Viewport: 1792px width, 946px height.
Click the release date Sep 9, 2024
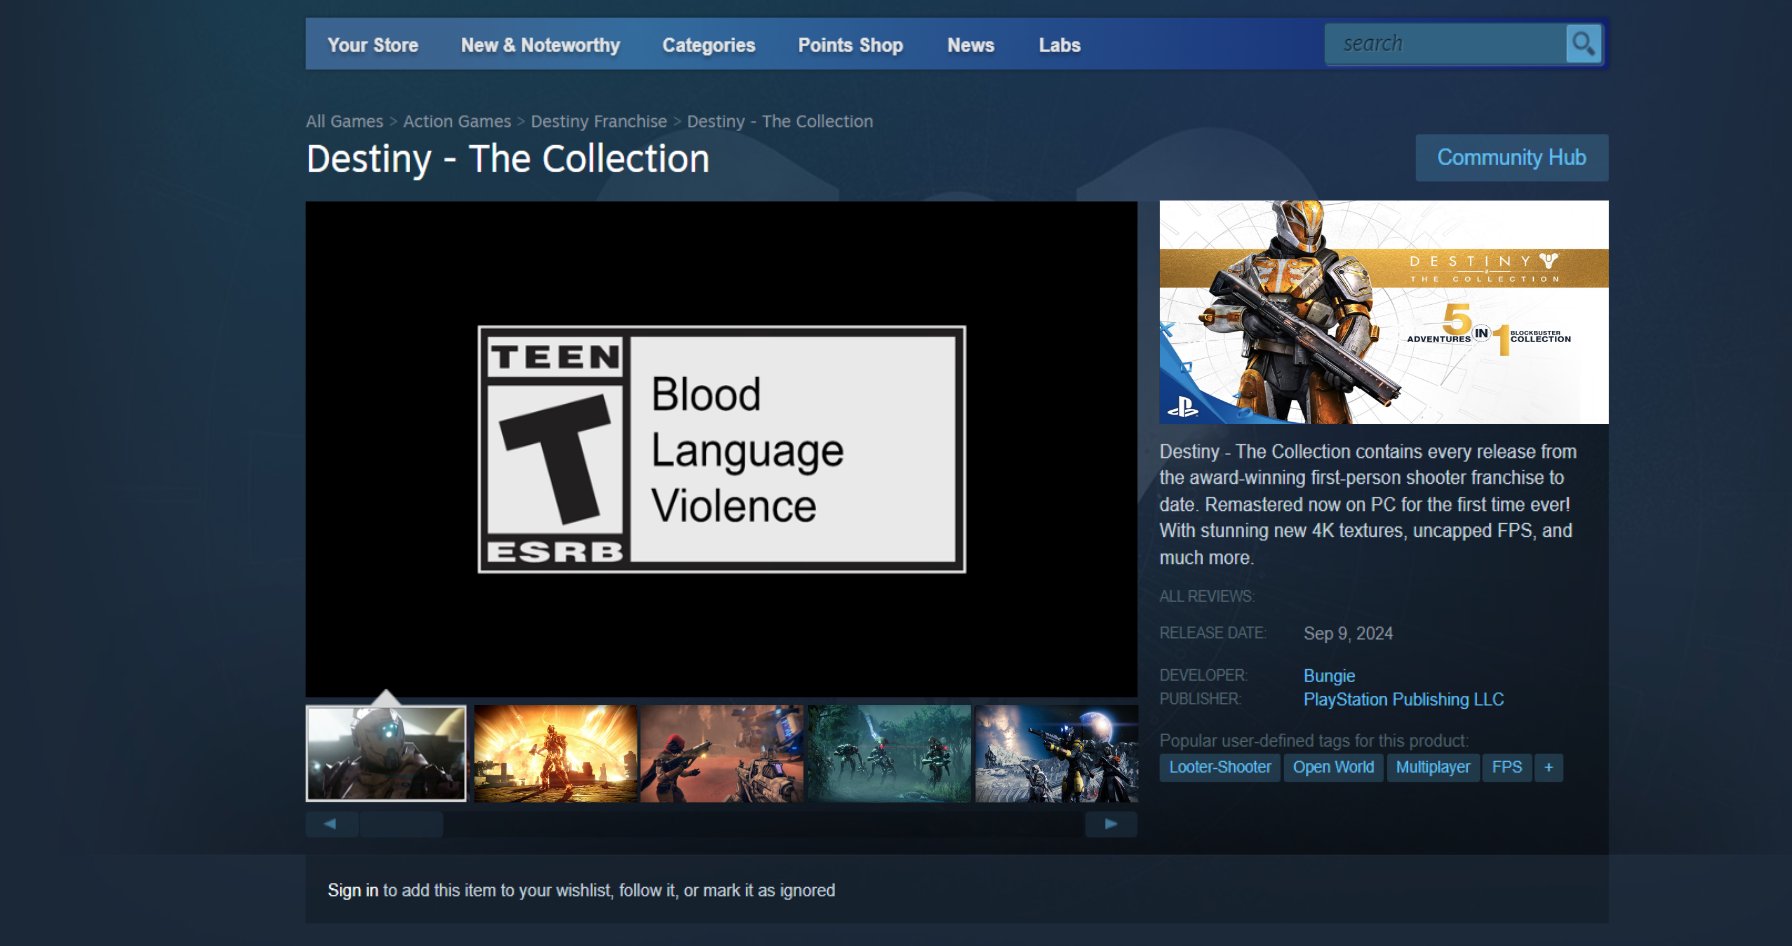coord(1348,633)
